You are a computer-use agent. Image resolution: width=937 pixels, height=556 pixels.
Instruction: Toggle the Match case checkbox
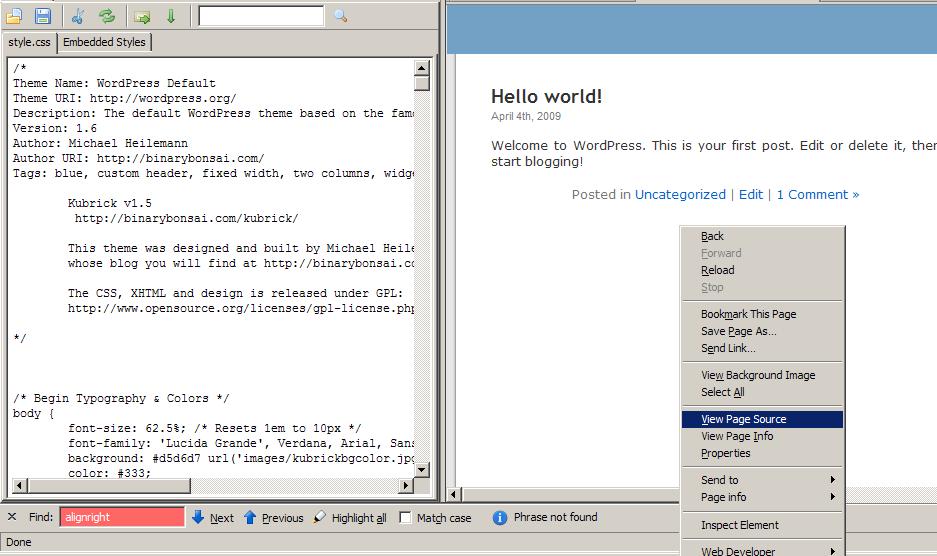pyautogui.click(x=405, y=518)
